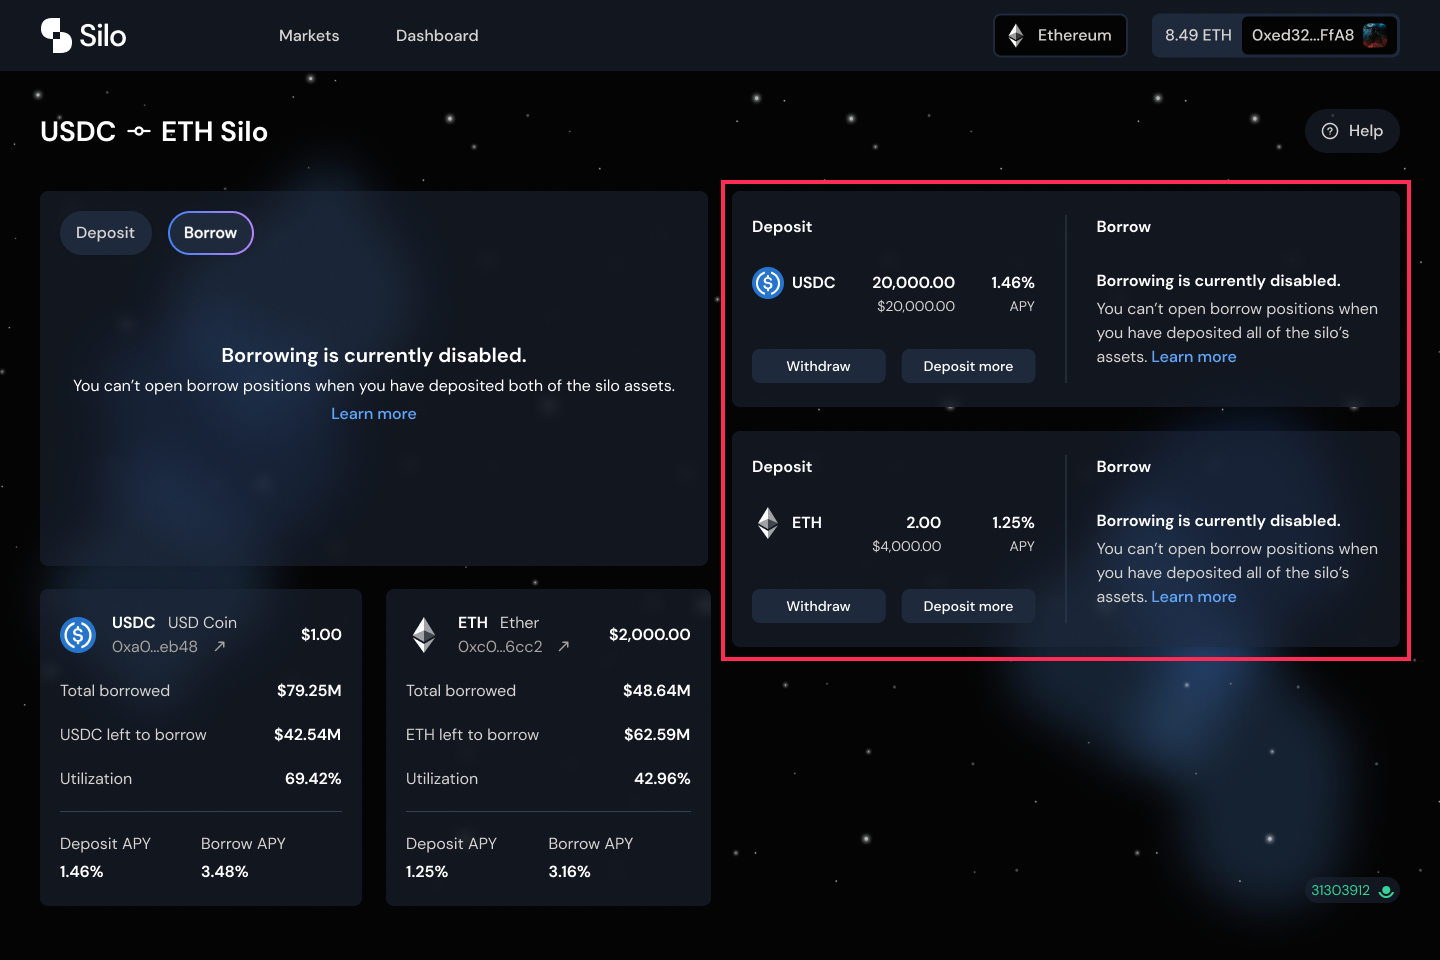This screenshot has width=1440, height=960.
Task: Open the Markets page
Action: click(x=309, y=36)
